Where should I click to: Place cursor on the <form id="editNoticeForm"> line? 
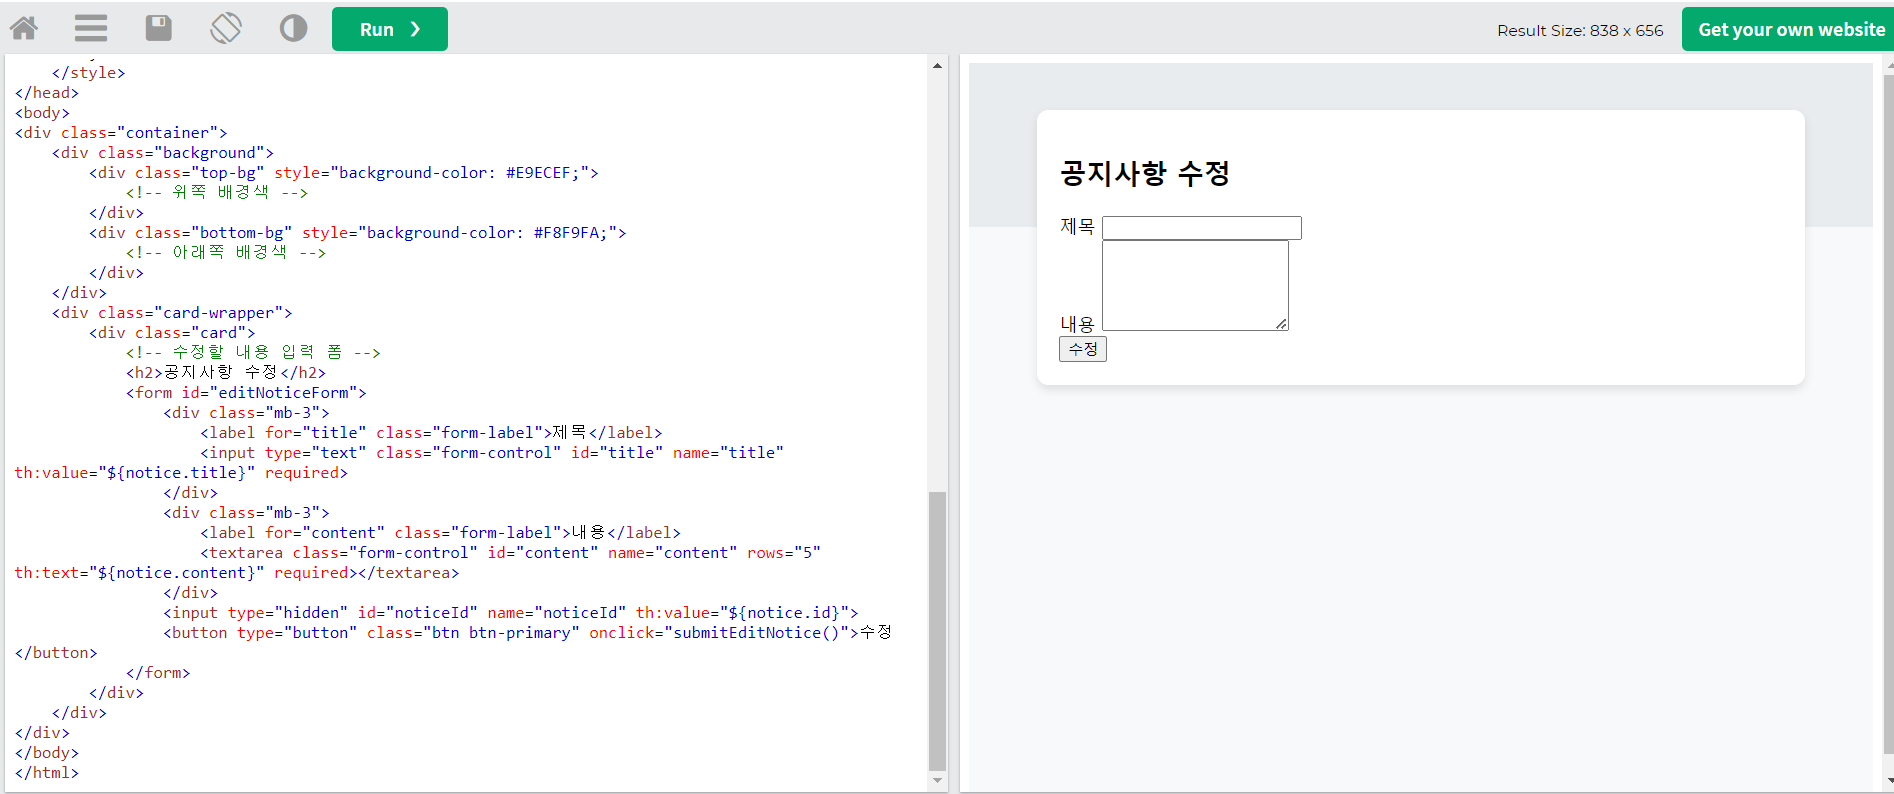[x=246, y=393]
